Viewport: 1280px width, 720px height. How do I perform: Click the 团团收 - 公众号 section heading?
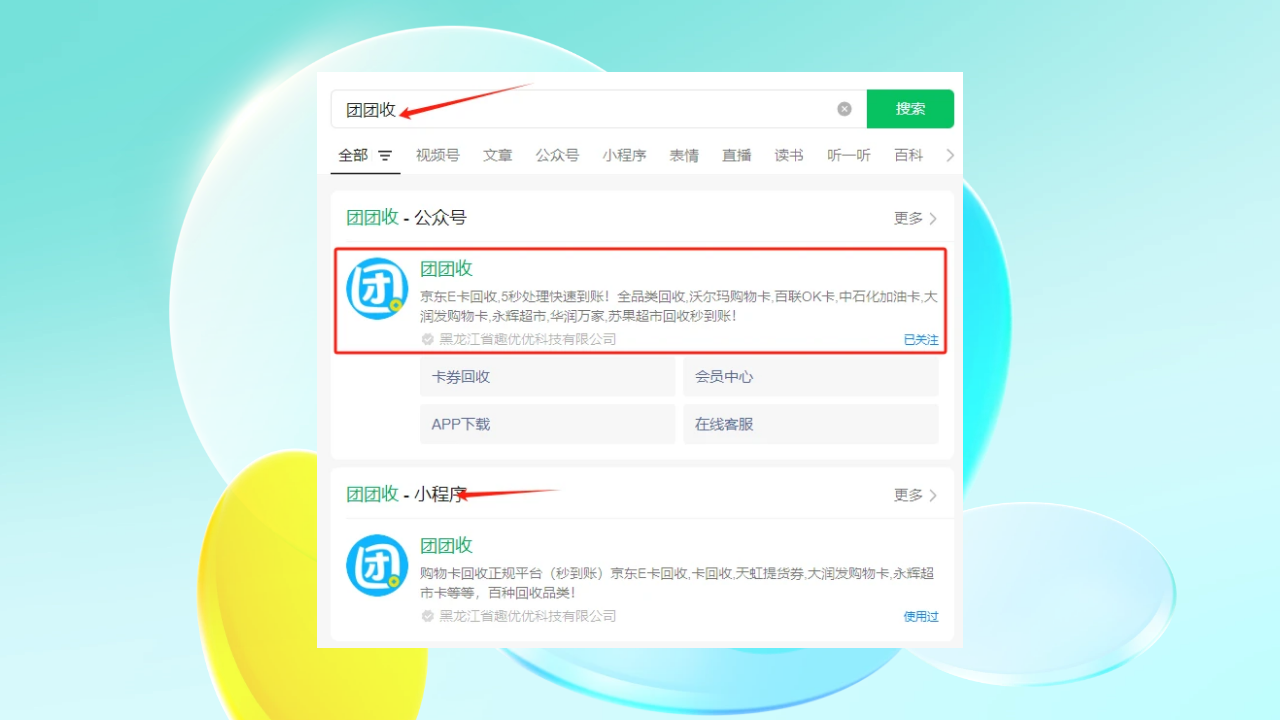[x=406, y=218]
